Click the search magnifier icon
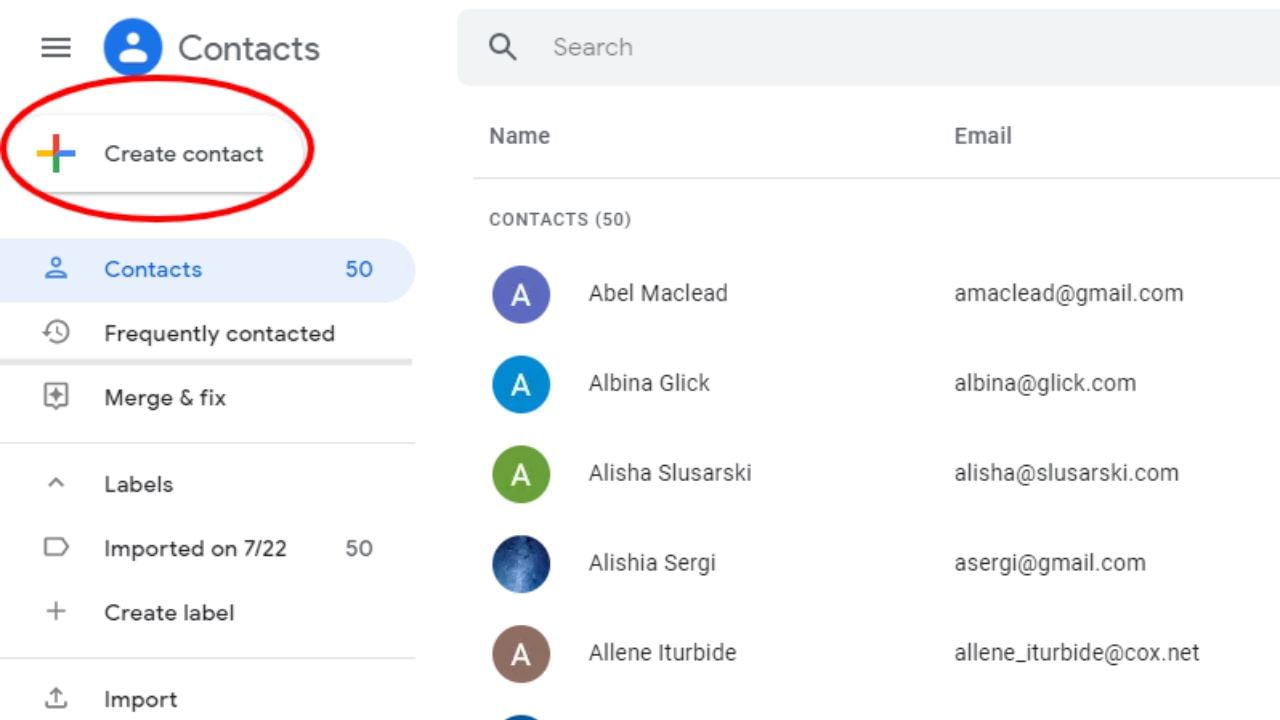The image size is (1280, 720). tap(502, 47)
